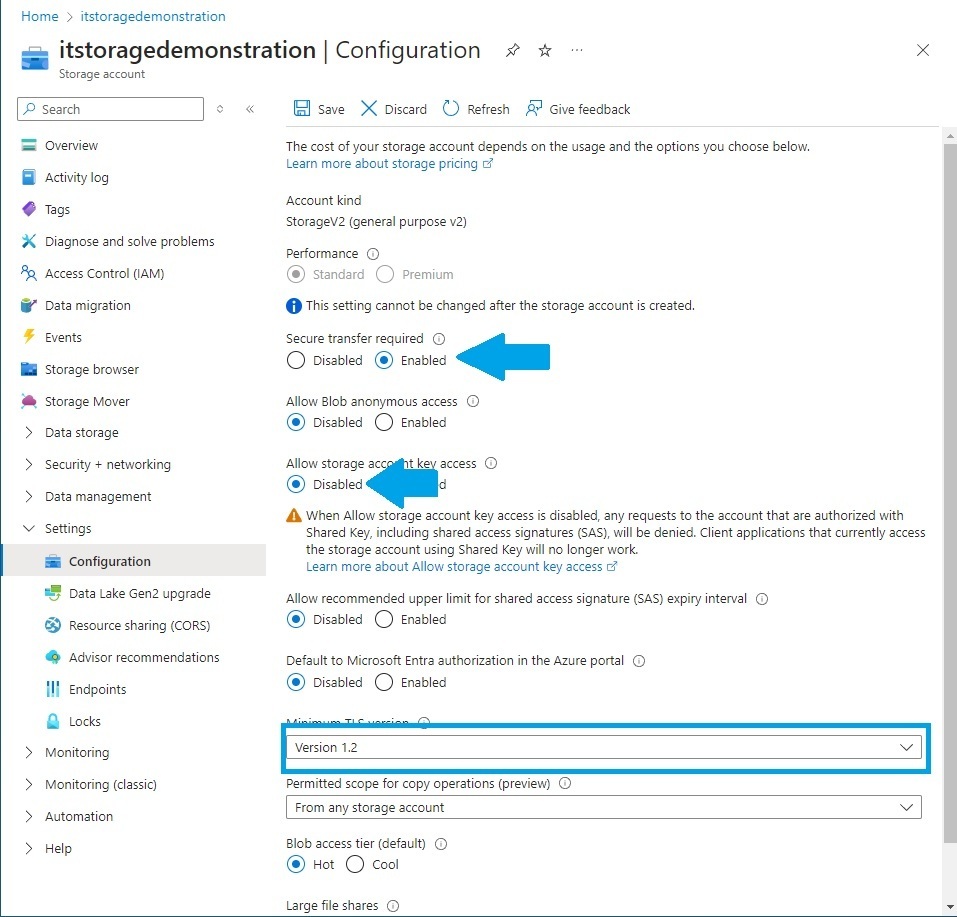The image size is (957, 917).
Task: Expand the Data storage section
Action: point(29,432)
